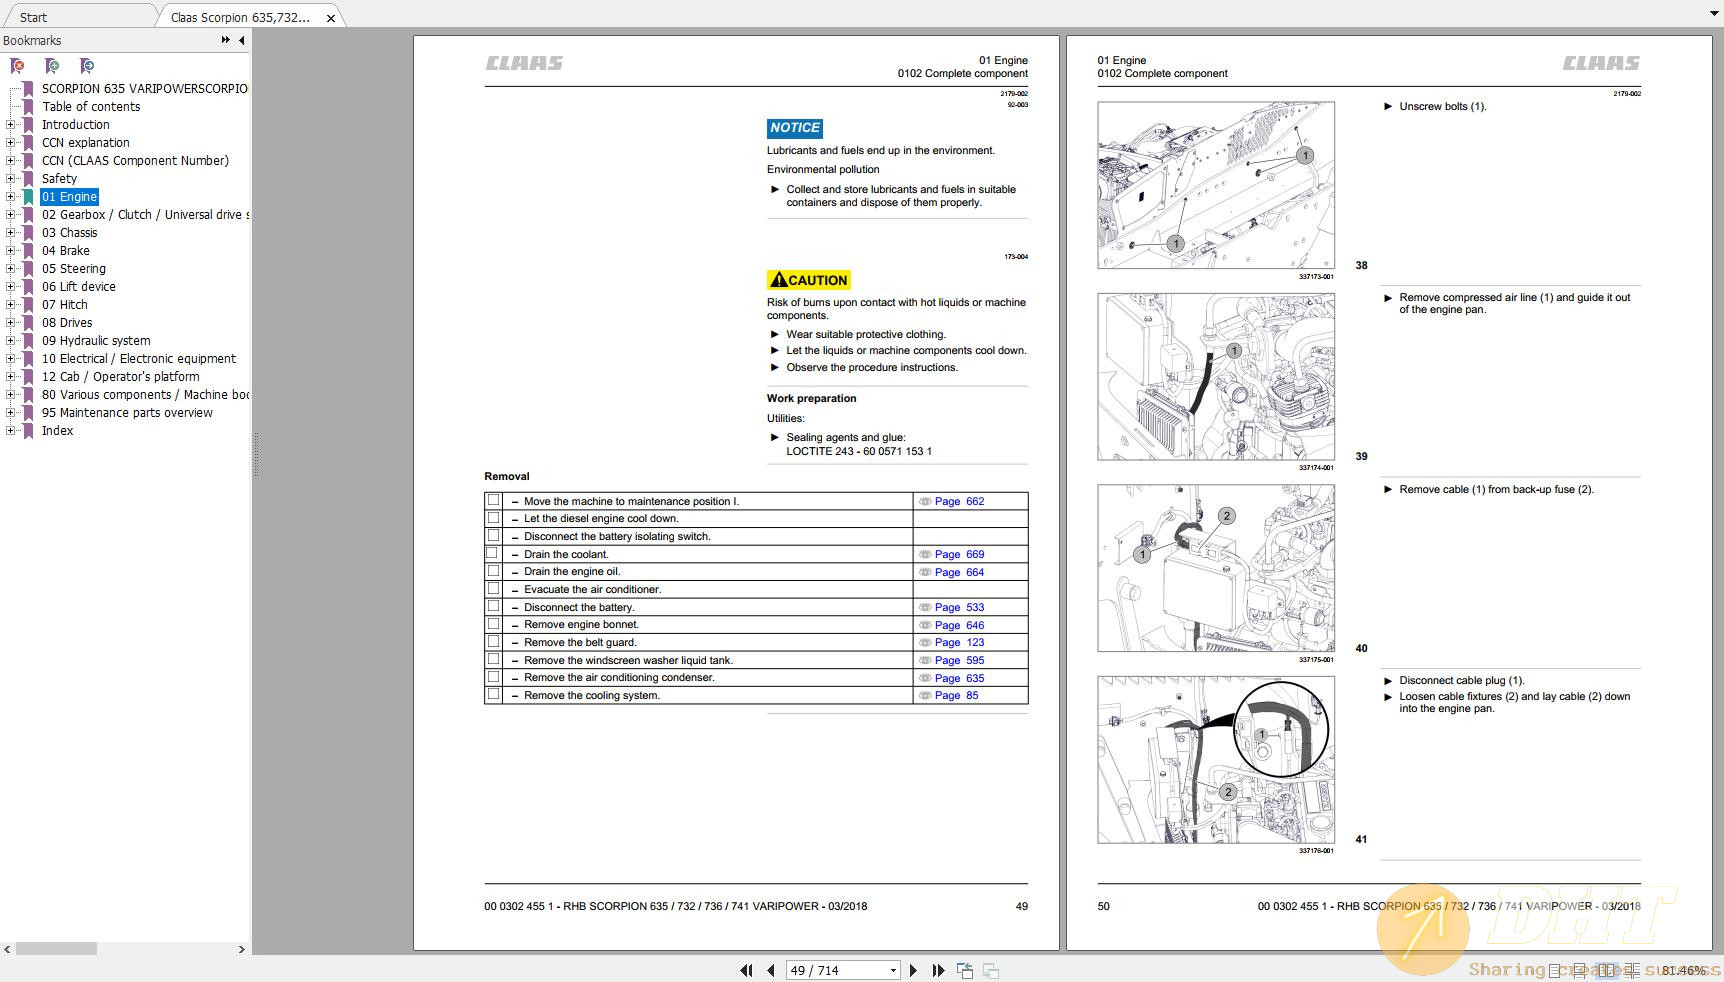Check the 'Remove the belt guard' box
The width and height of the screenshot is (1724, 982).
493,641
